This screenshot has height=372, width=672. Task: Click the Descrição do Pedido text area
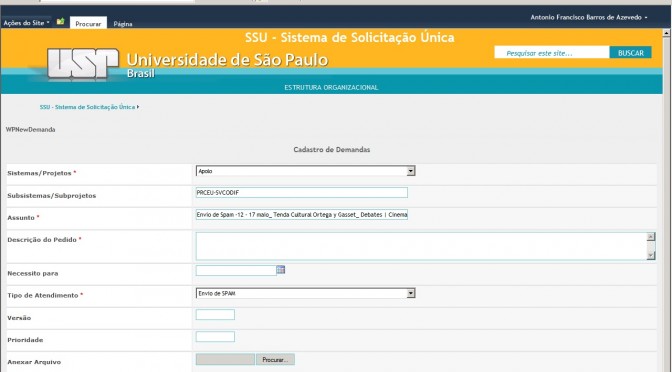tap(422, 246)
